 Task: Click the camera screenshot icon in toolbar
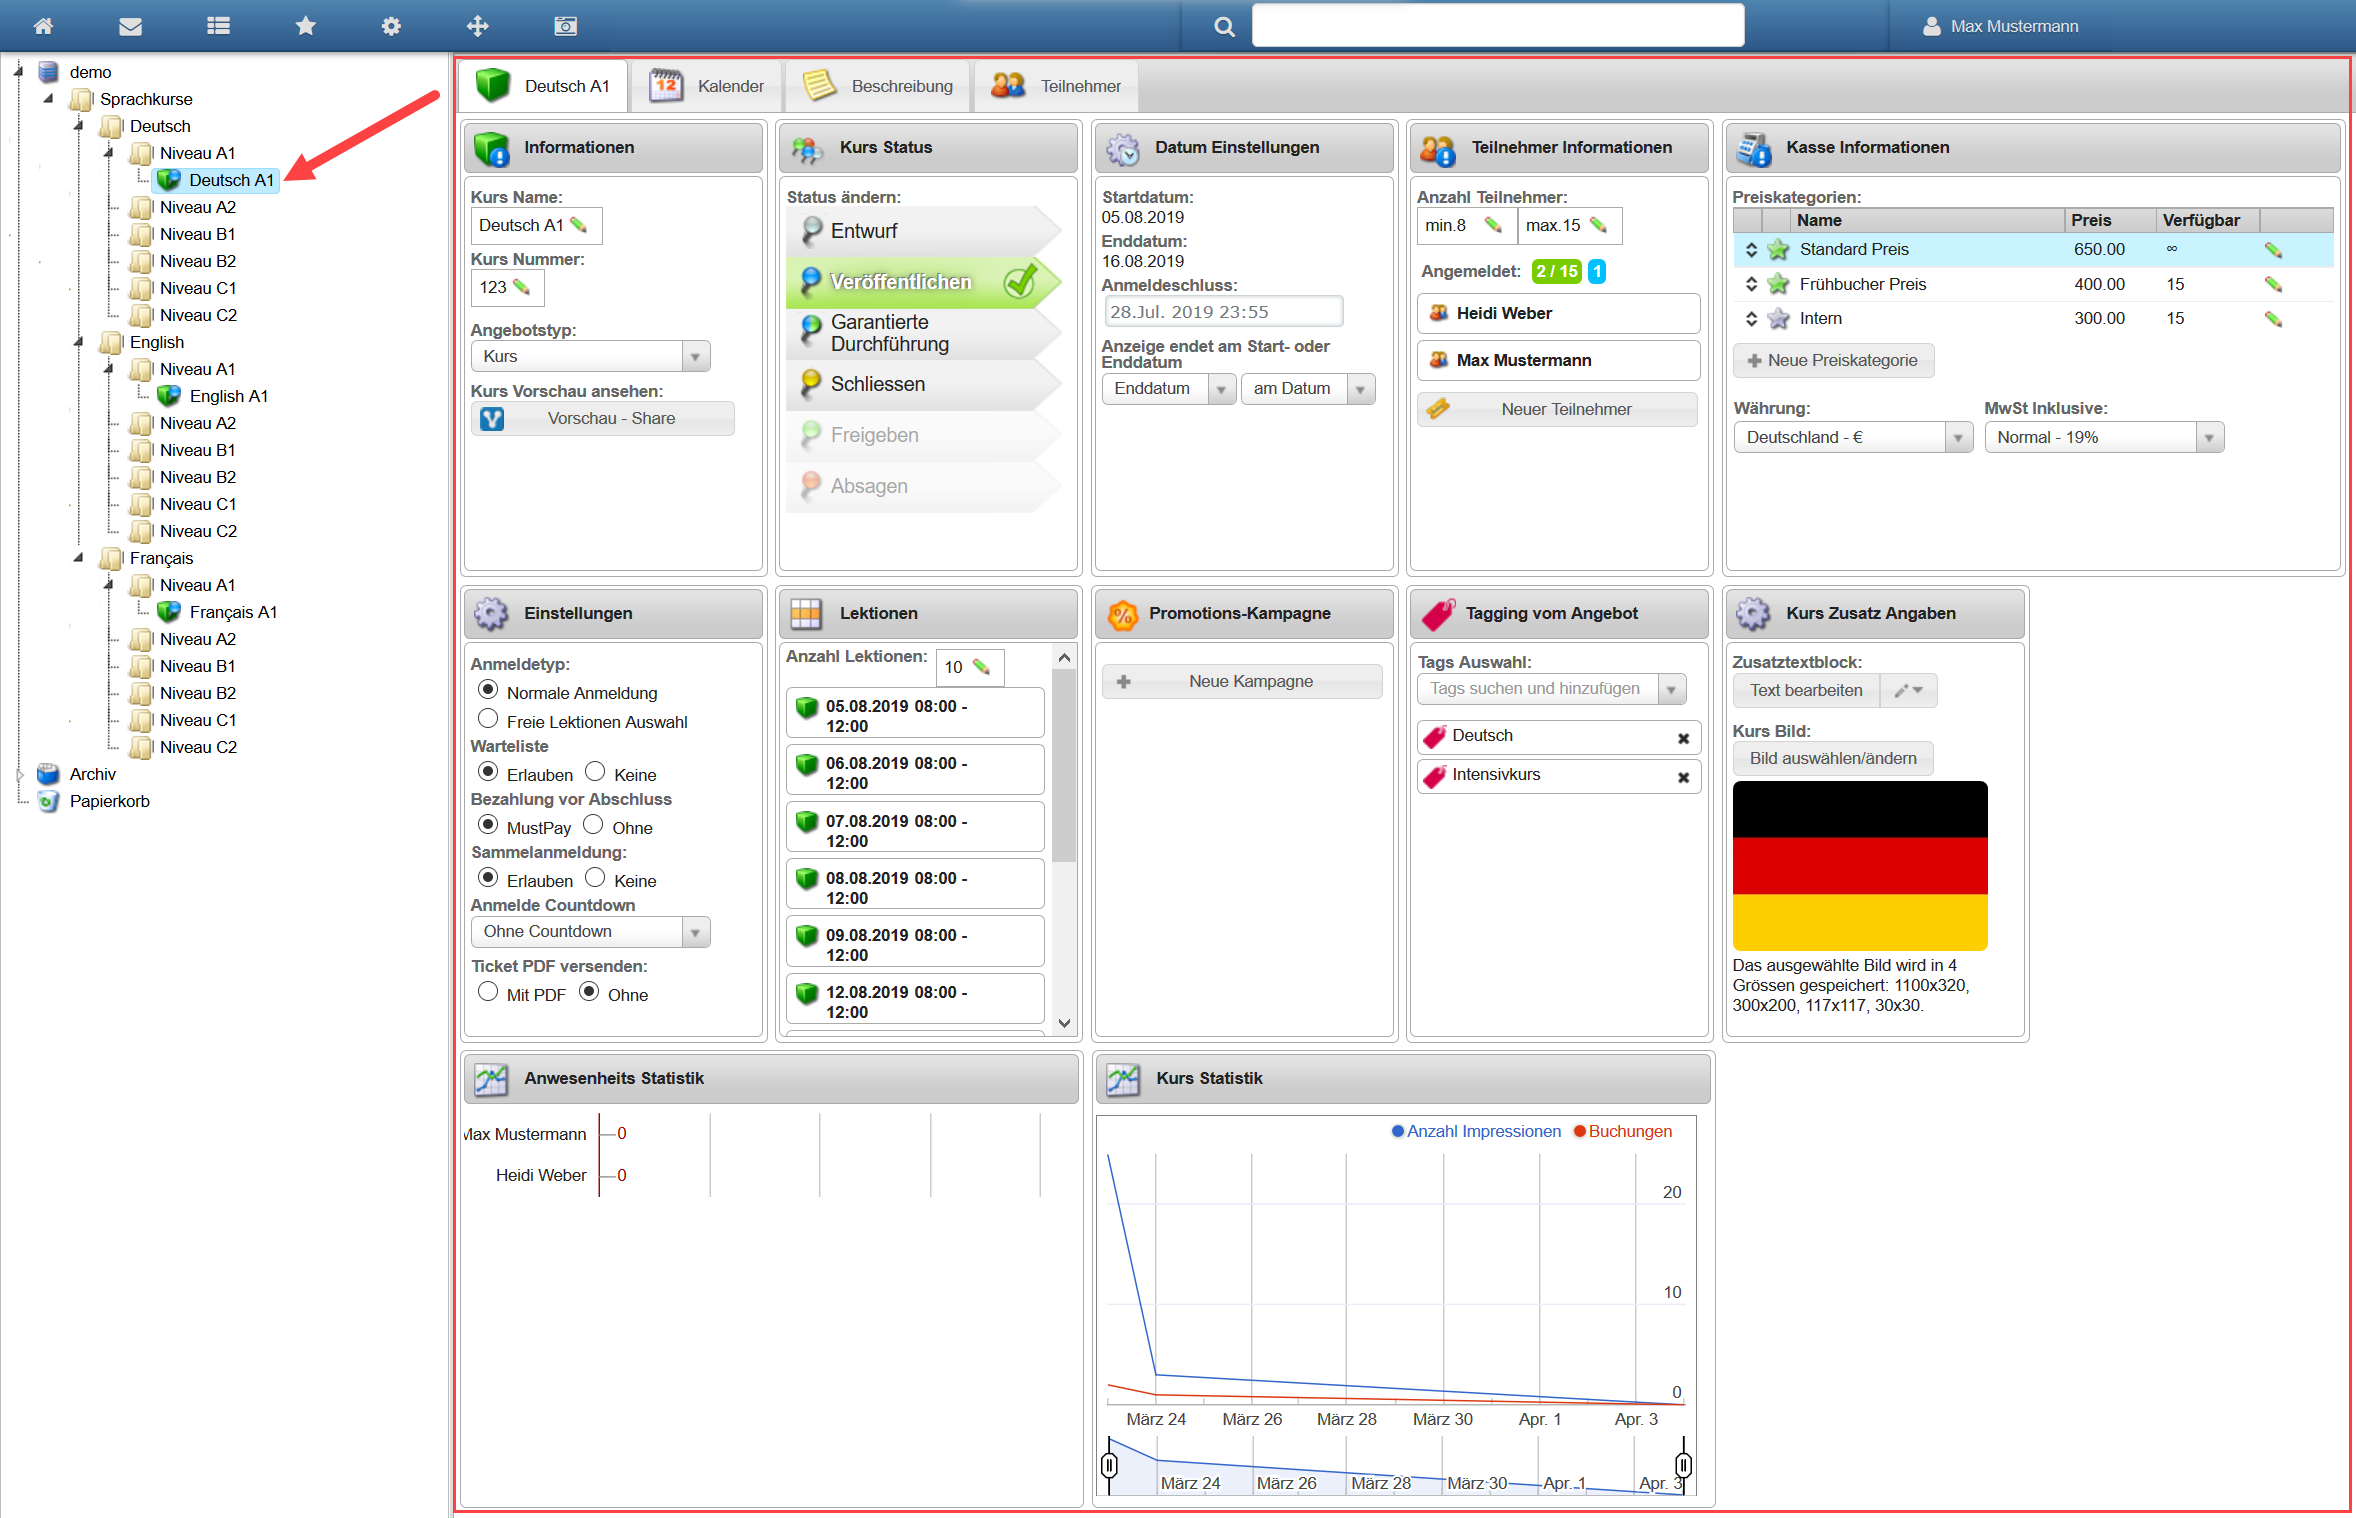565,26
